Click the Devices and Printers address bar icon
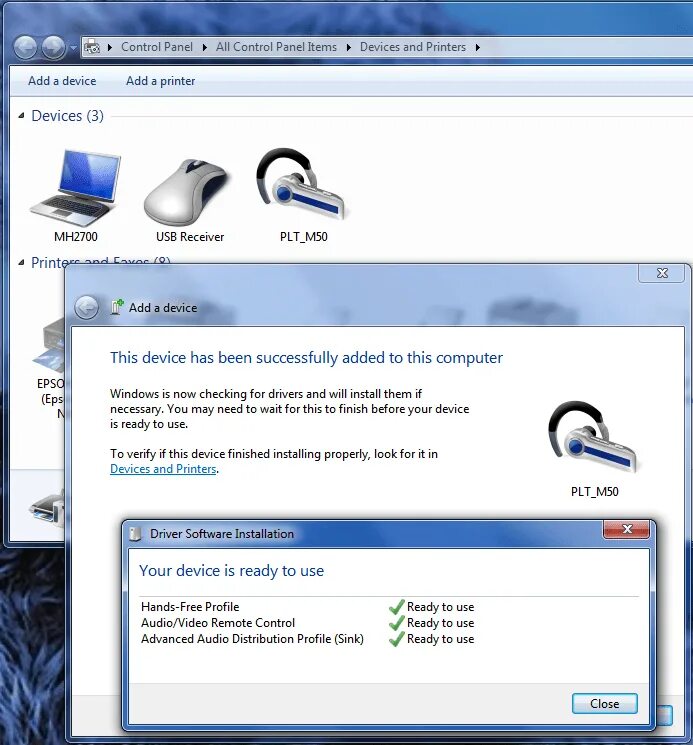The height and width of the screenshot is (745, 693). click(92, 47)
